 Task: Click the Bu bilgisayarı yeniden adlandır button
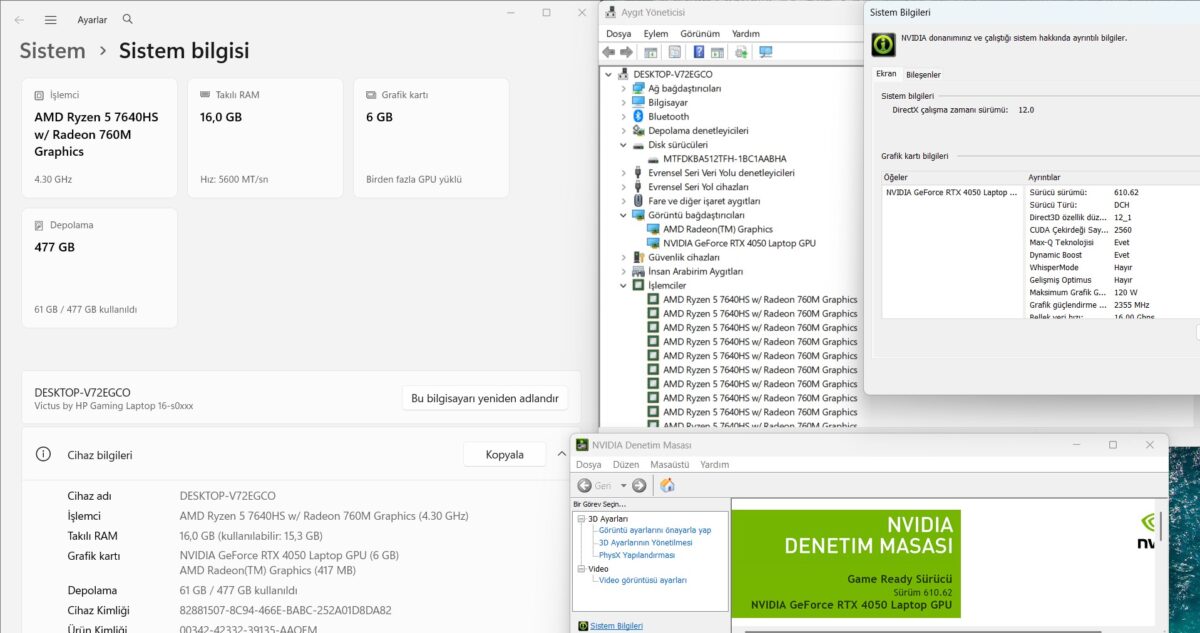(x=485, y=398)
